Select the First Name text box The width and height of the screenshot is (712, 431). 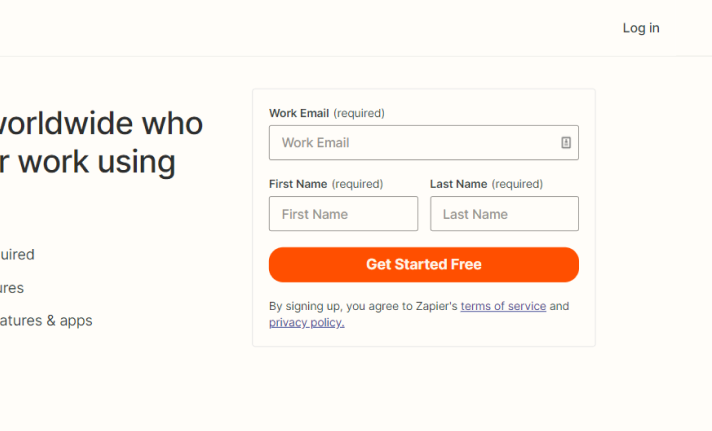click(x=343, y=213)
